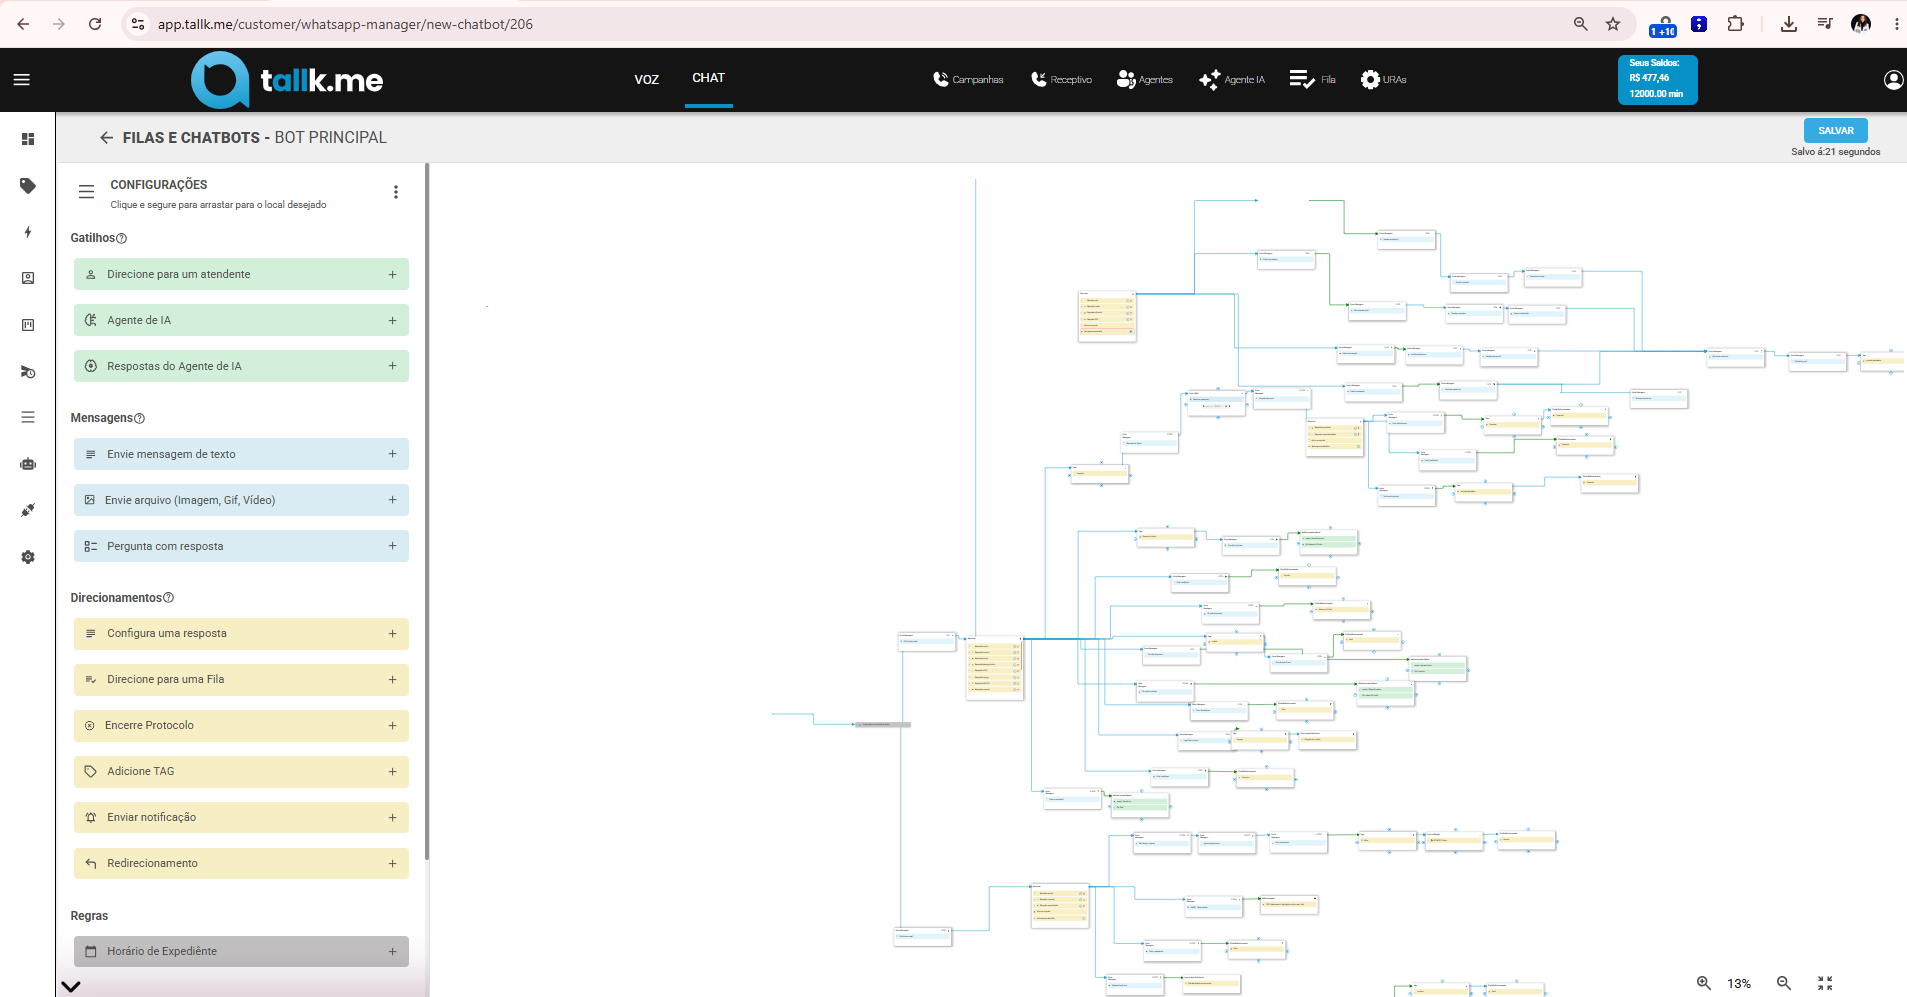
Task: Select Envie mensagem de texto block
Action: point(241,454)
